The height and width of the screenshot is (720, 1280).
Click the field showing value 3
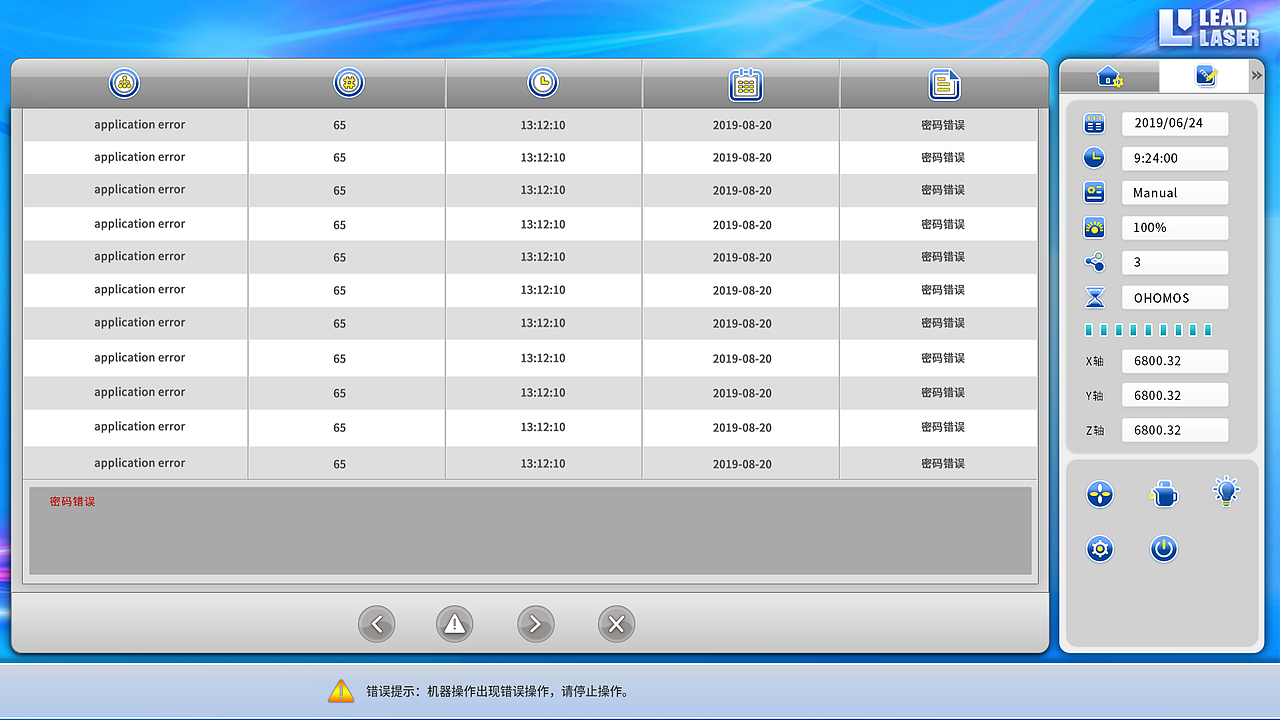tap(1175, 262)
